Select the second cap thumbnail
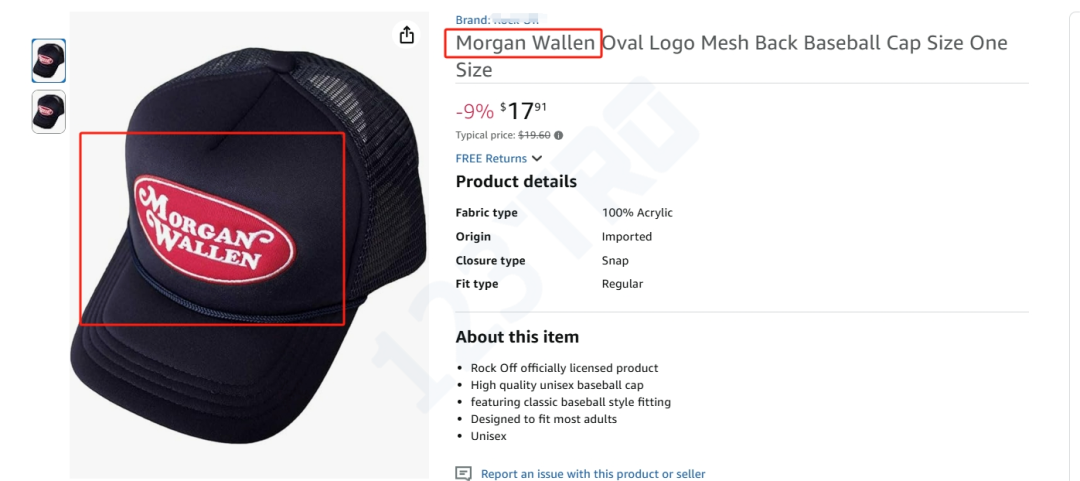1080x481 pixels. coord(49,111)
